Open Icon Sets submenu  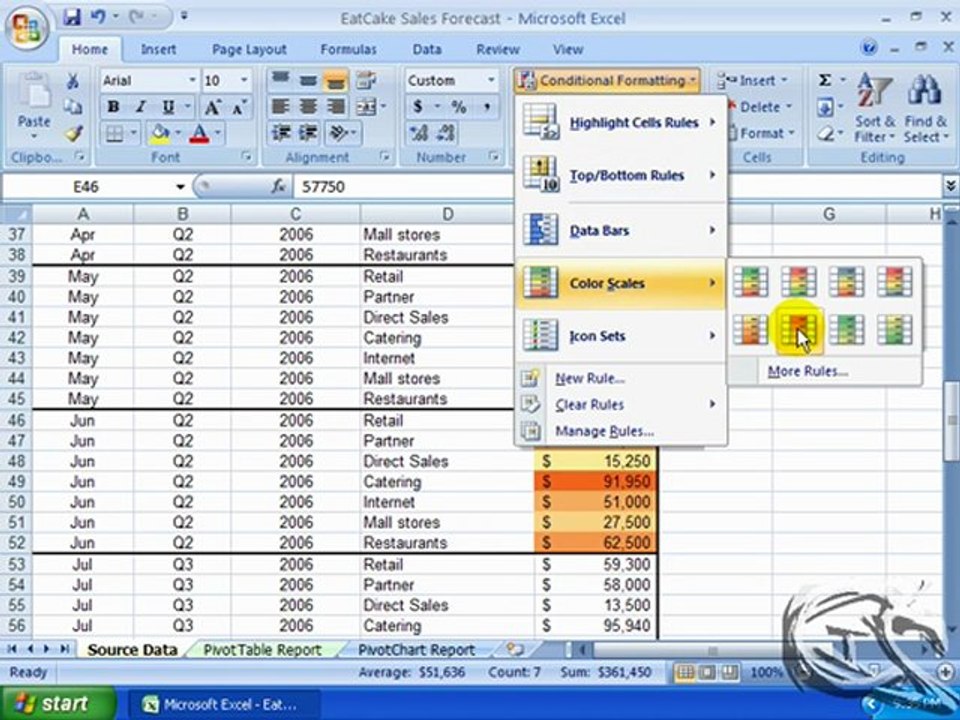(x=621, y=336)
